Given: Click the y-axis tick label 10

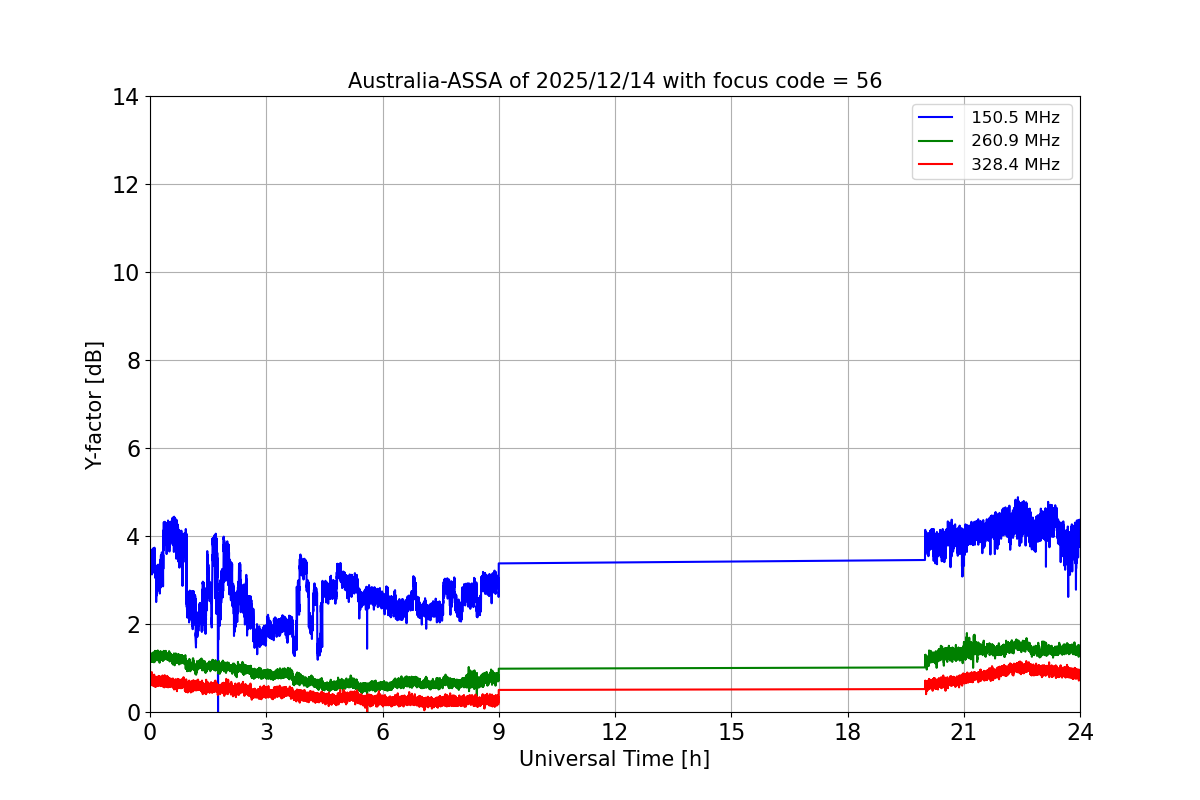Looking at the screenshot, I should click(125, 273).
